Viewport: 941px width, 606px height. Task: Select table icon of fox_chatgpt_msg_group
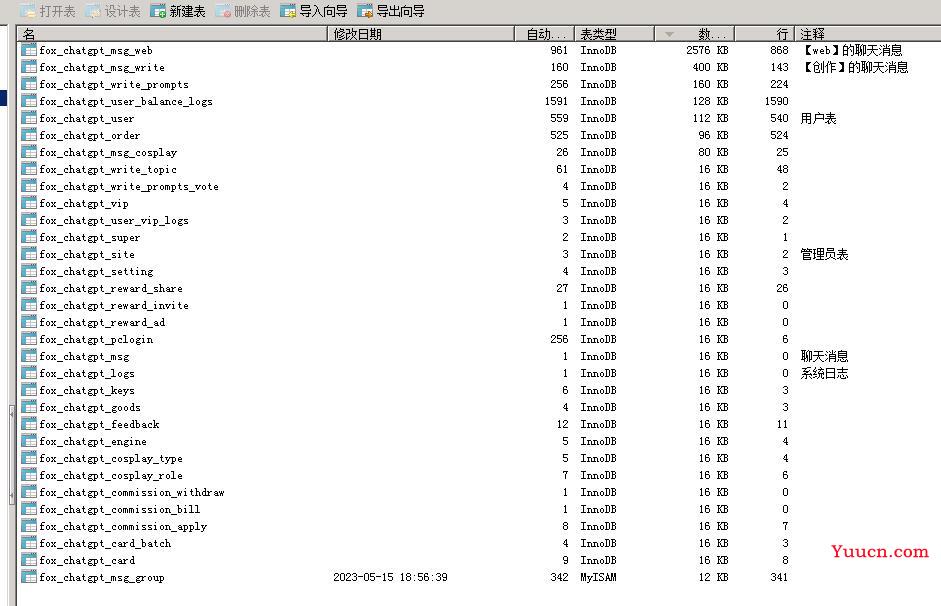[29, 577]
